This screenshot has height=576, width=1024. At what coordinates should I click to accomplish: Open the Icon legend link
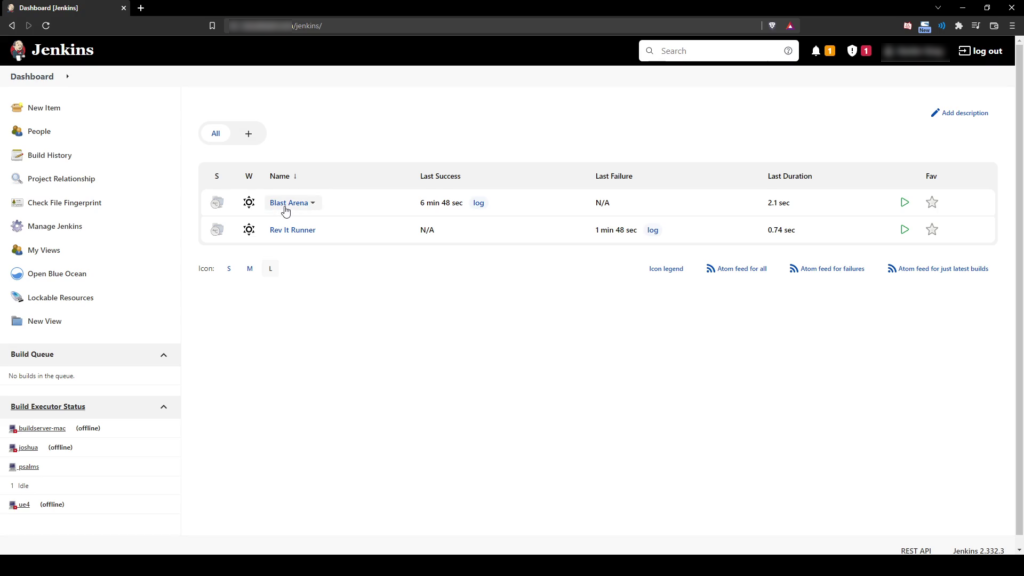(x=666, y=268)
